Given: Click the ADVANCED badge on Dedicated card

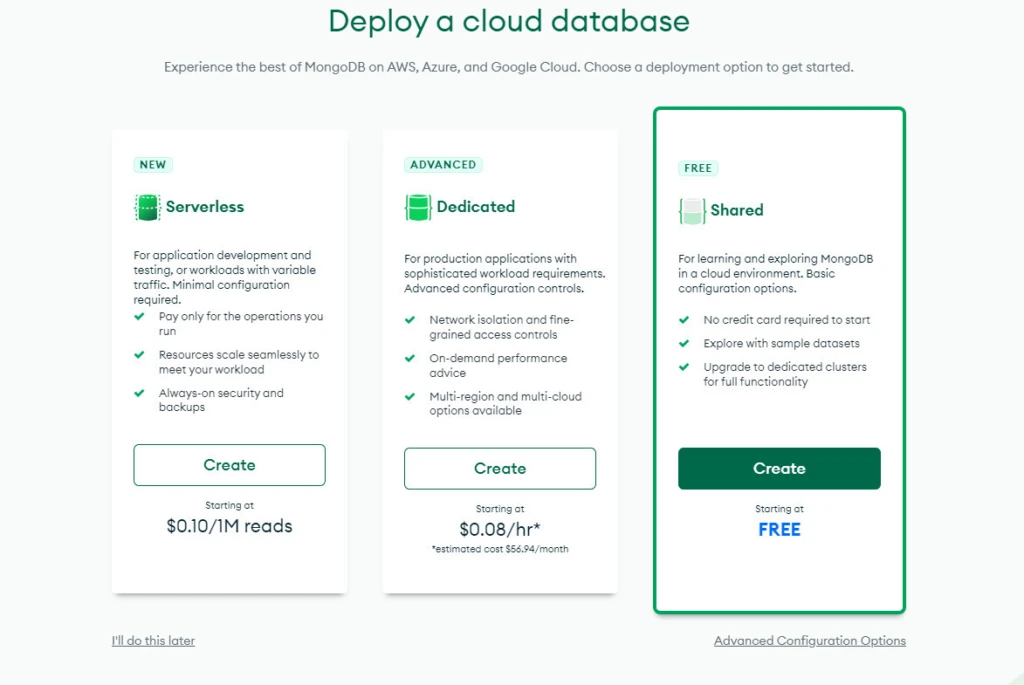Looking at the screenshot, I should coord(443,165).
